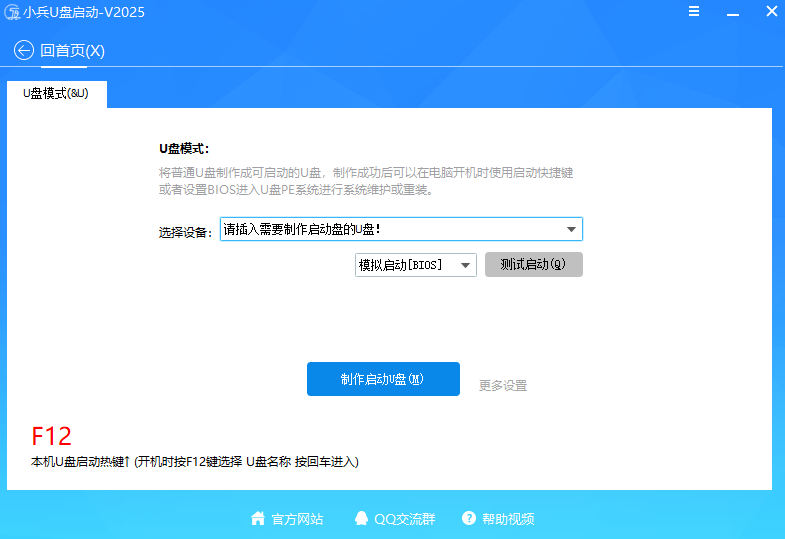
Task: Open the 选择设备 device dropdown
Action: coord(401,229)
